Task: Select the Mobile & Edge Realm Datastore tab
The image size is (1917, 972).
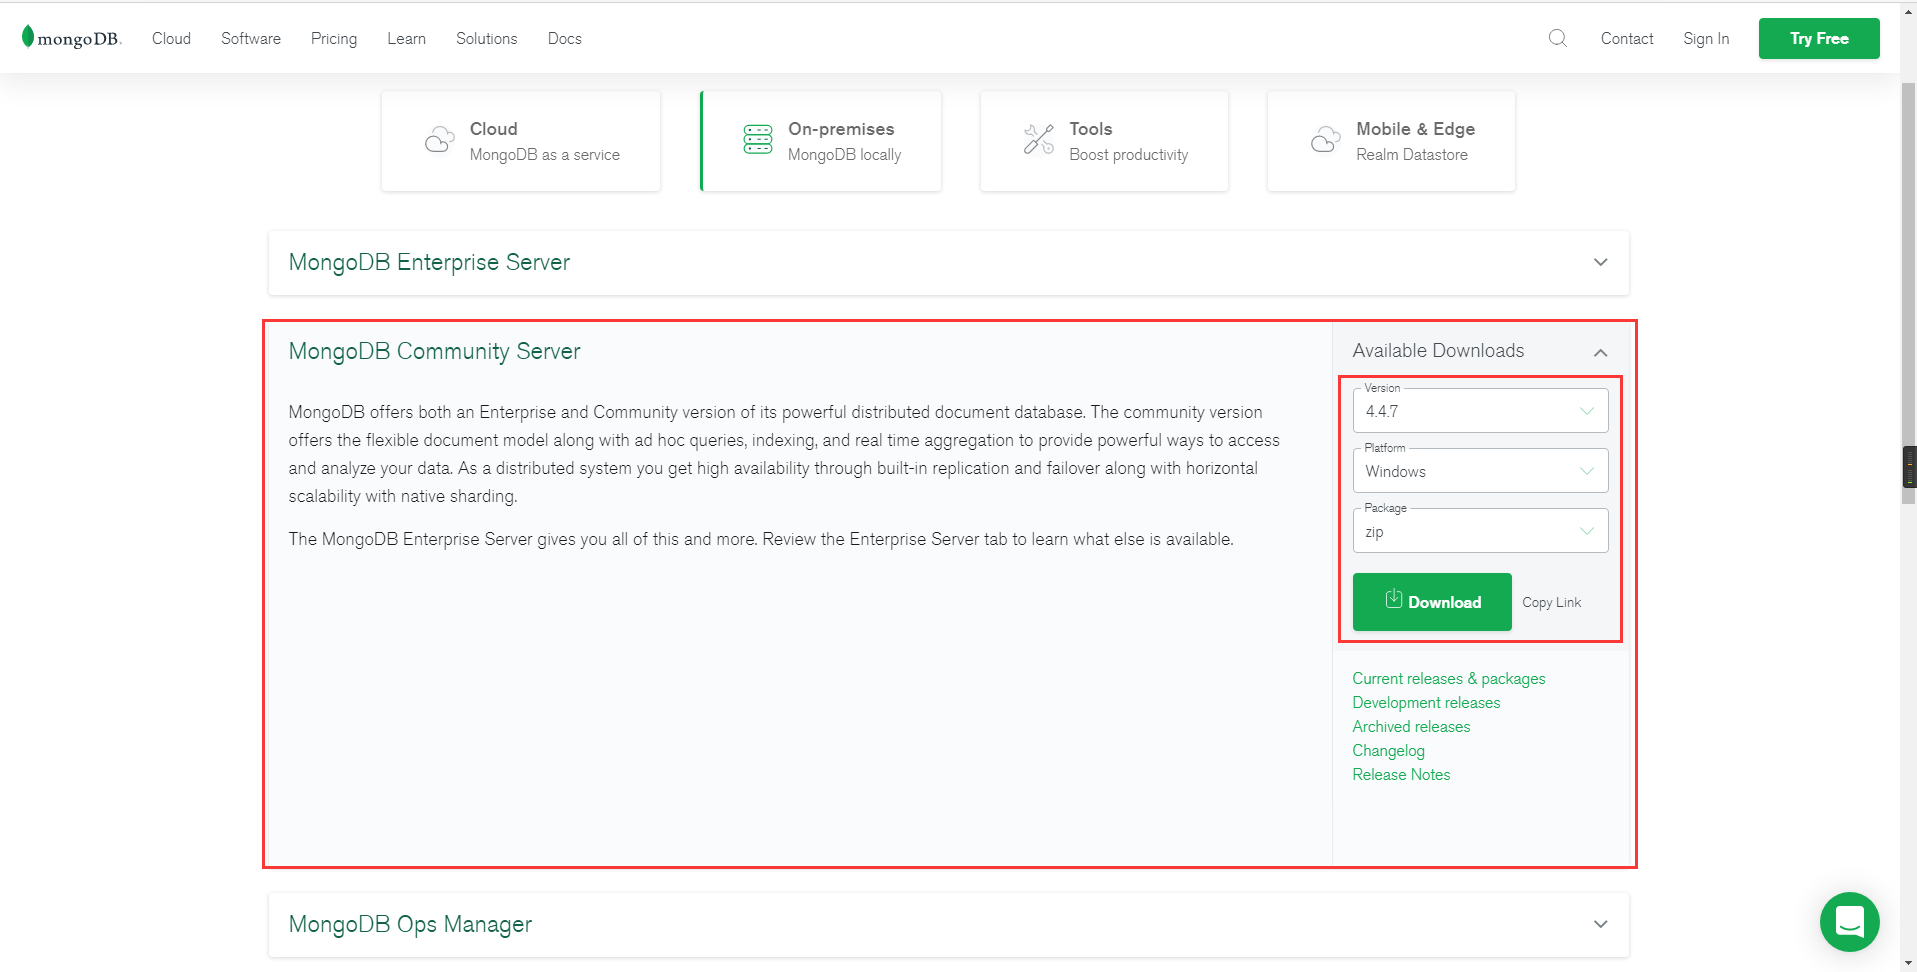Action: point(1391,141)
